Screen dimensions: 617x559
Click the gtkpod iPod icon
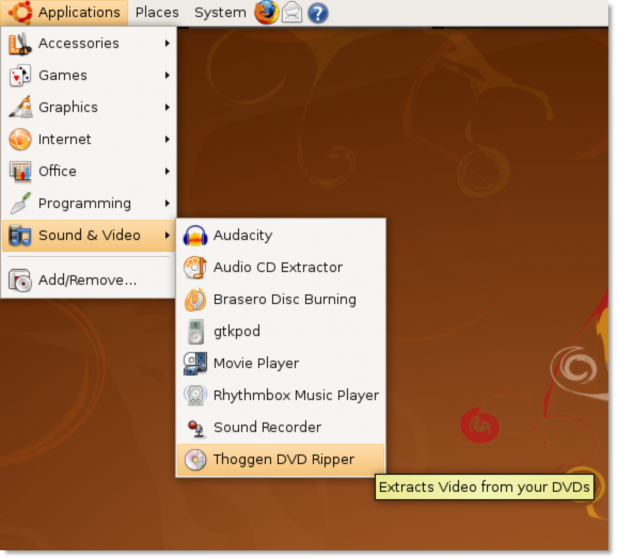coord(196,332)
